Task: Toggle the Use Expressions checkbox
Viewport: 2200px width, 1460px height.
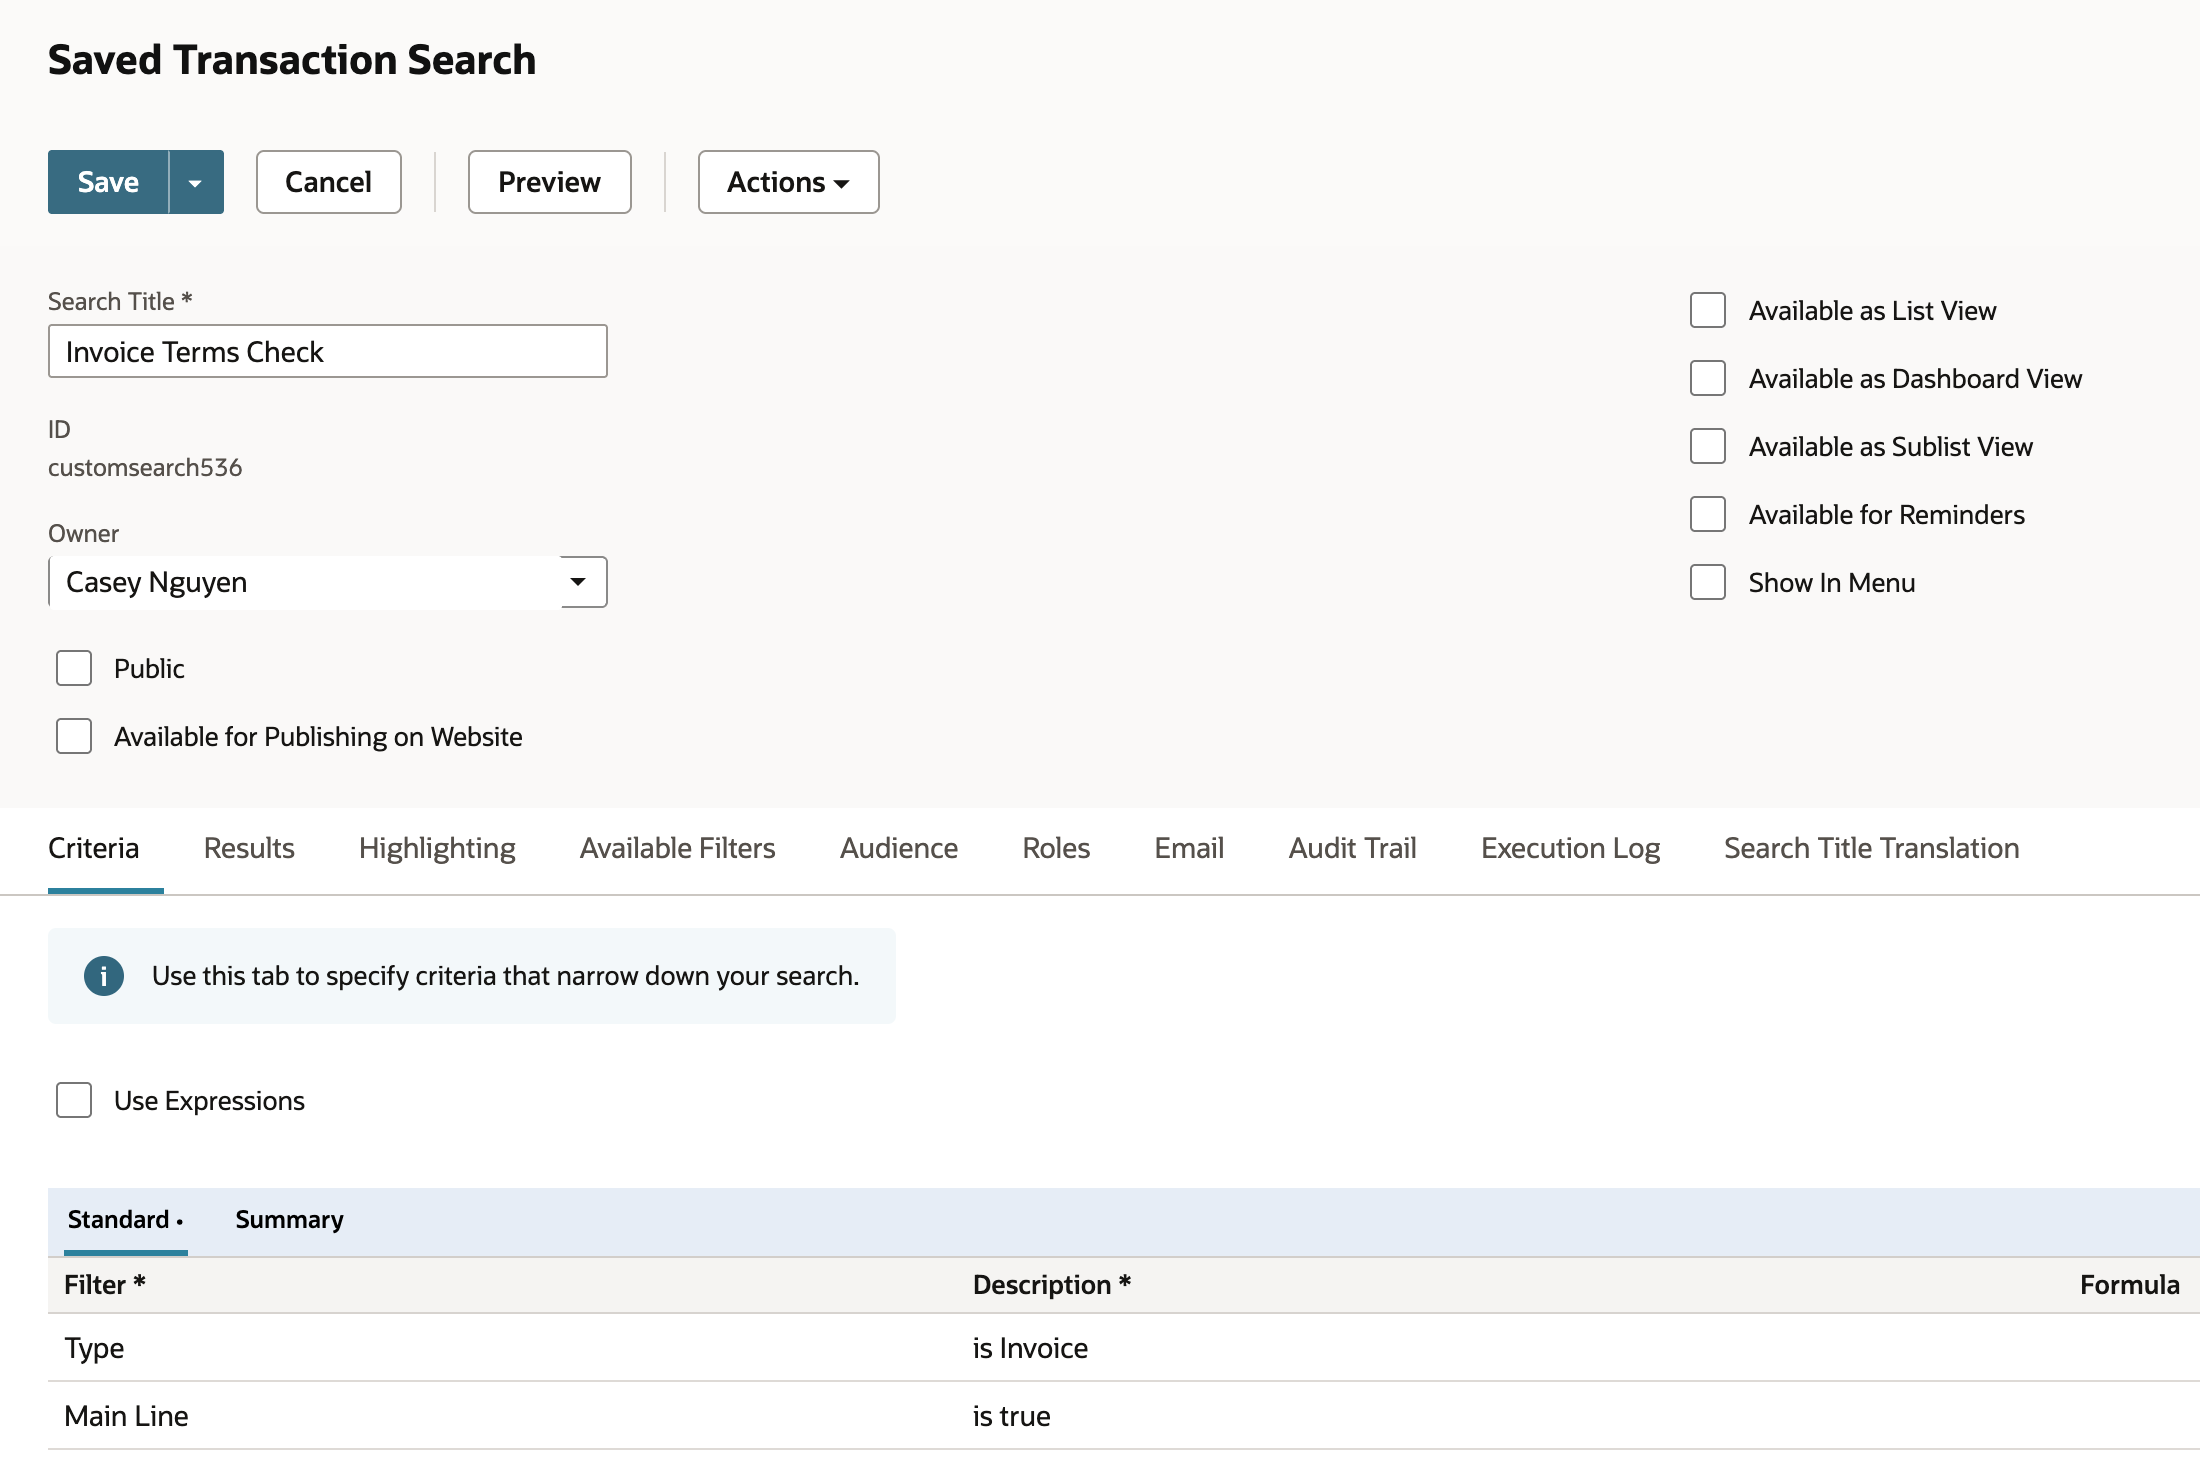Action: click(74, 1100)
